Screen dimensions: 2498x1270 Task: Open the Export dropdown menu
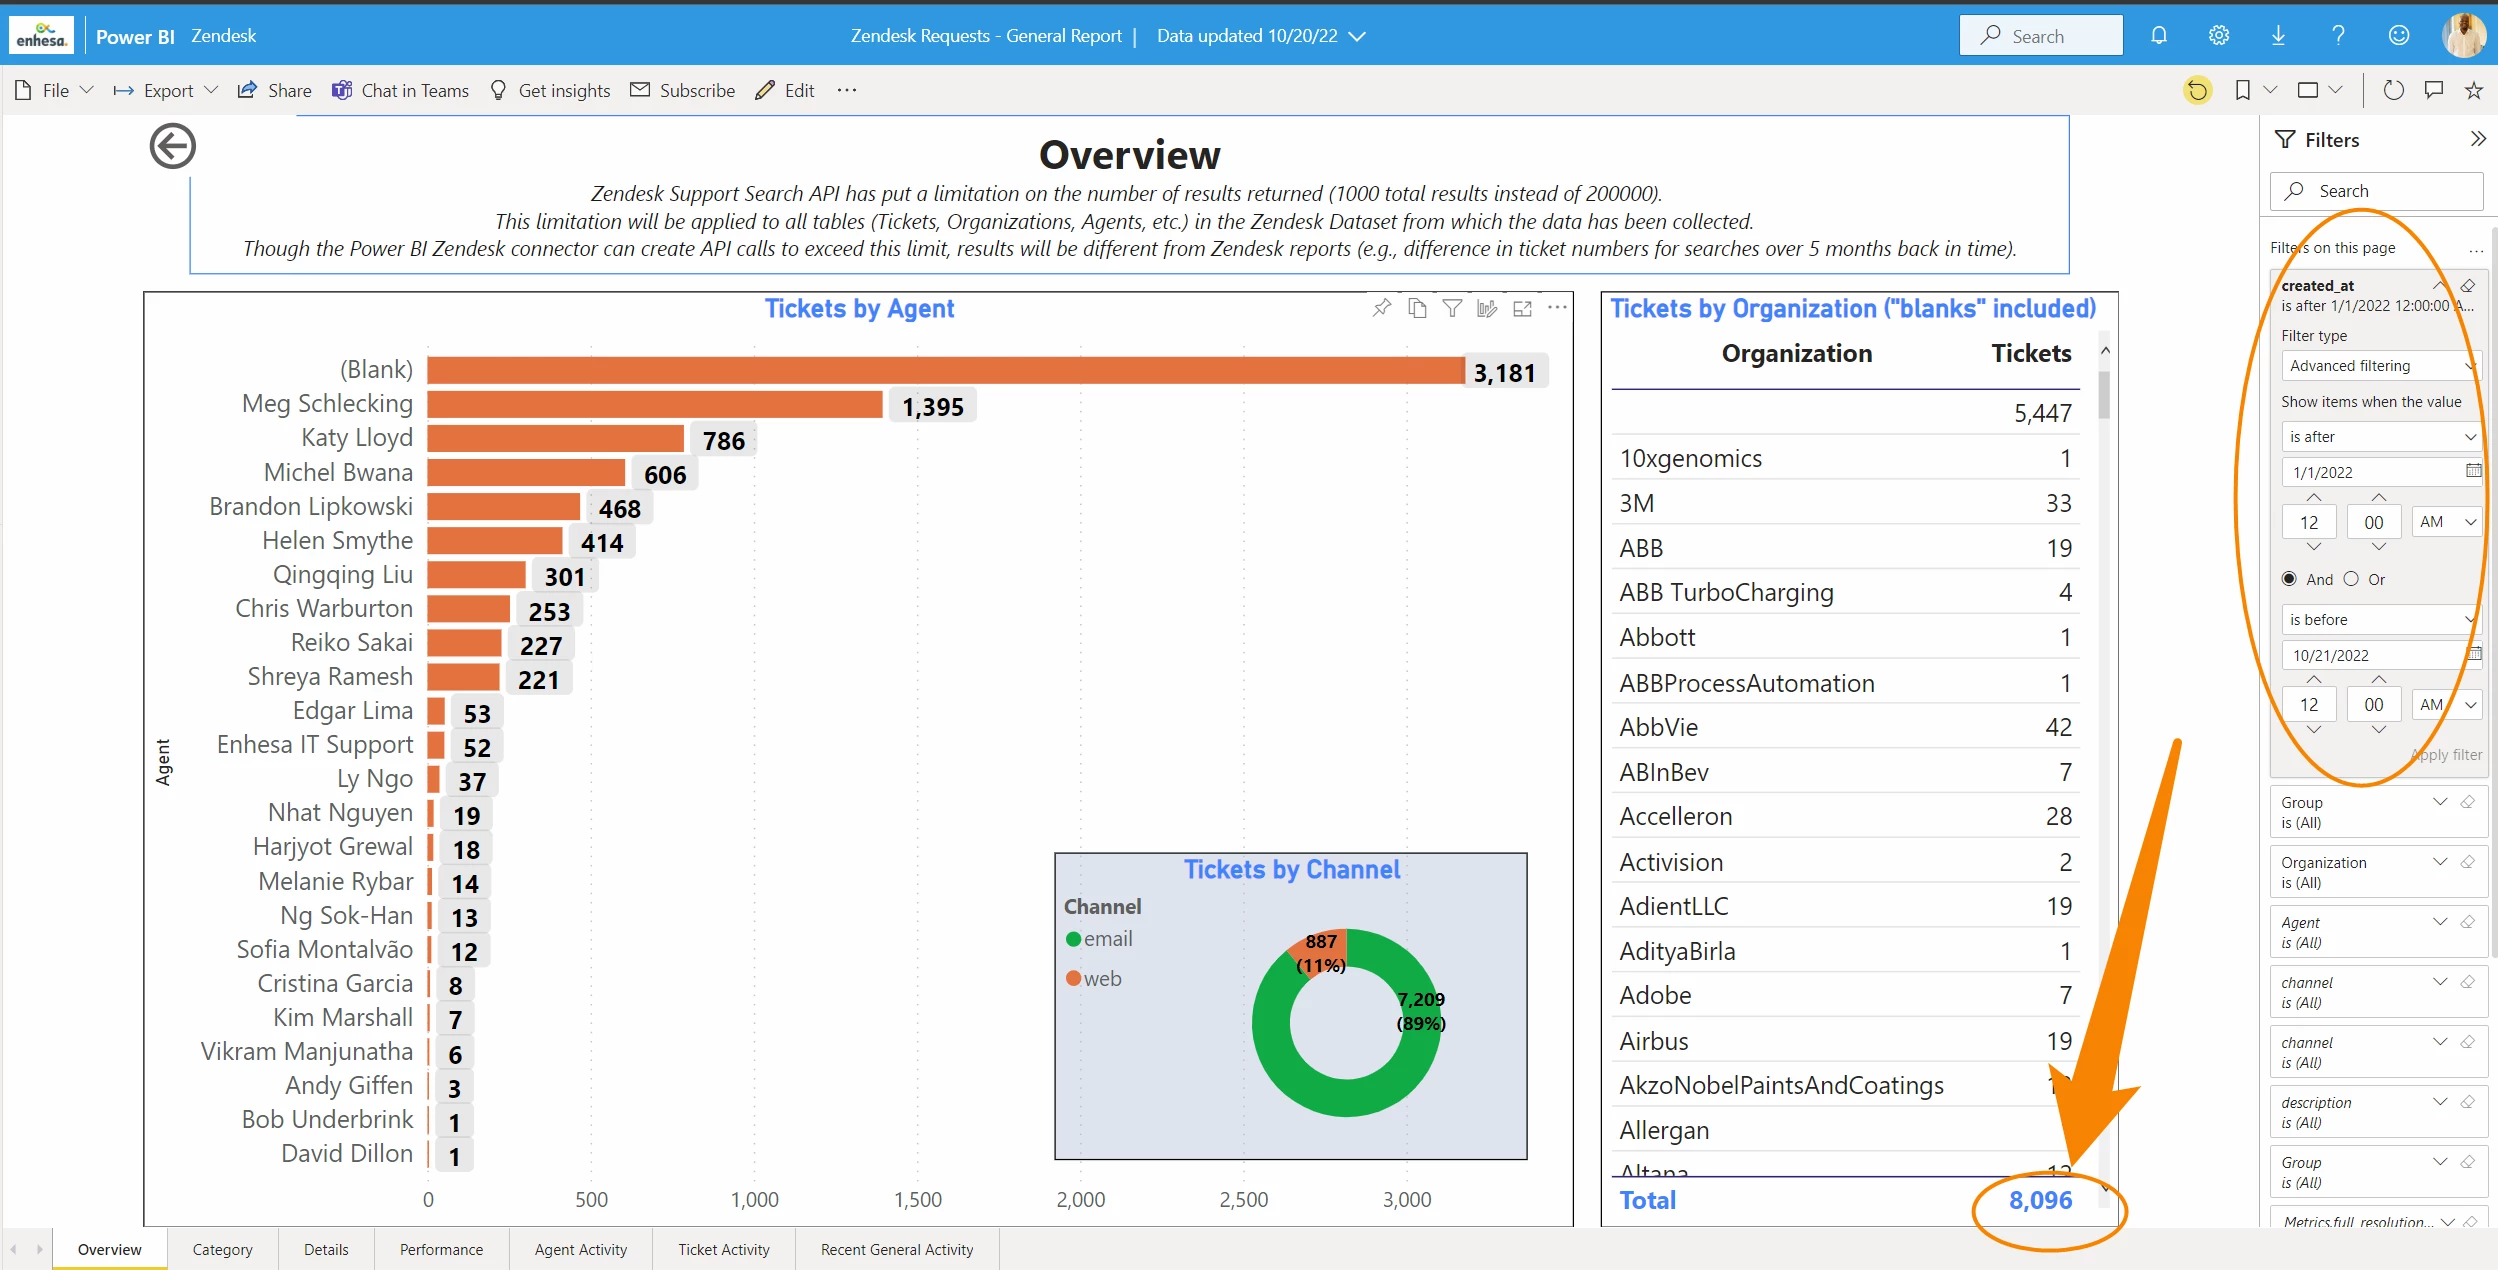[x=166, y=91]
